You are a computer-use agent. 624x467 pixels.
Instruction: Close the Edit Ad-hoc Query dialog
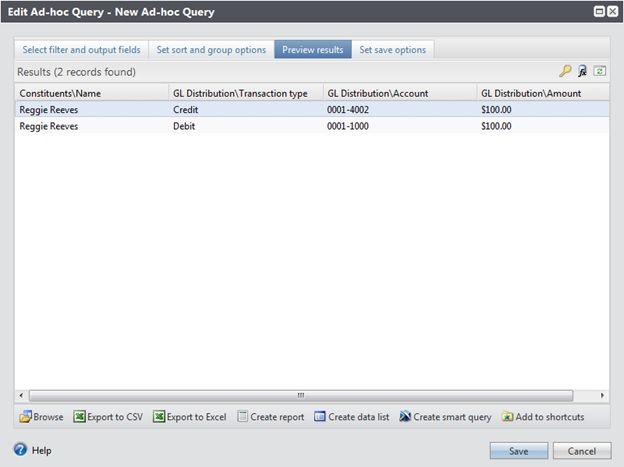tap(612, 11)
